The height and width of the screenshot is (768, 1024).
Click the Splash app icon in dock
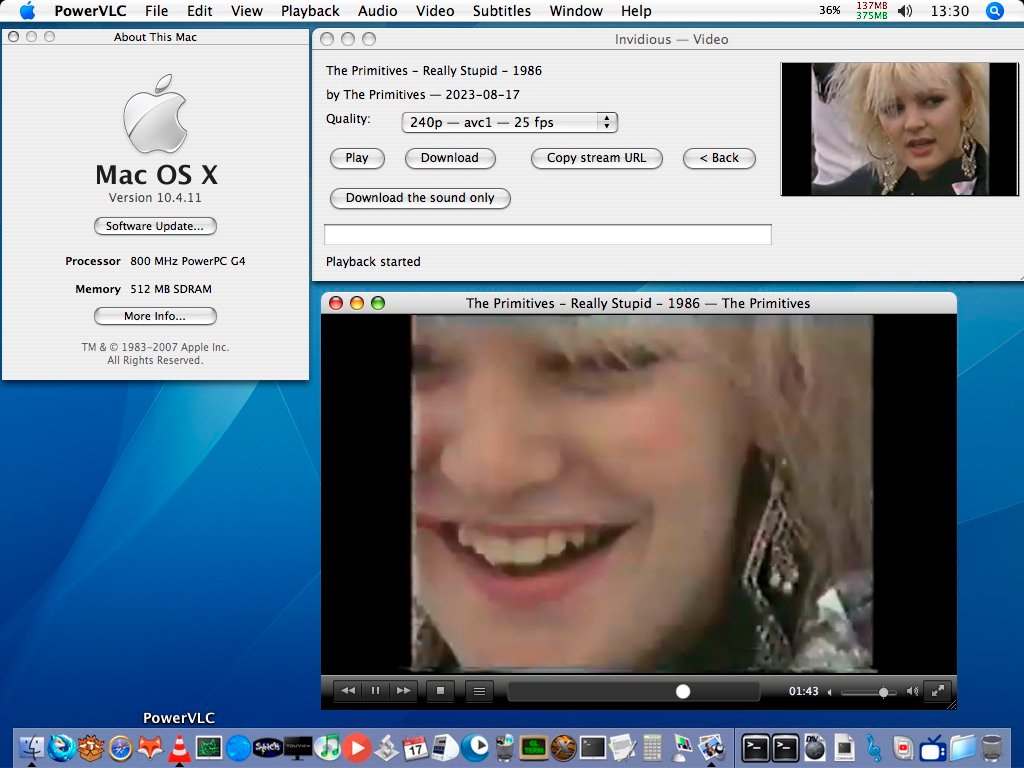click(268, 747)
